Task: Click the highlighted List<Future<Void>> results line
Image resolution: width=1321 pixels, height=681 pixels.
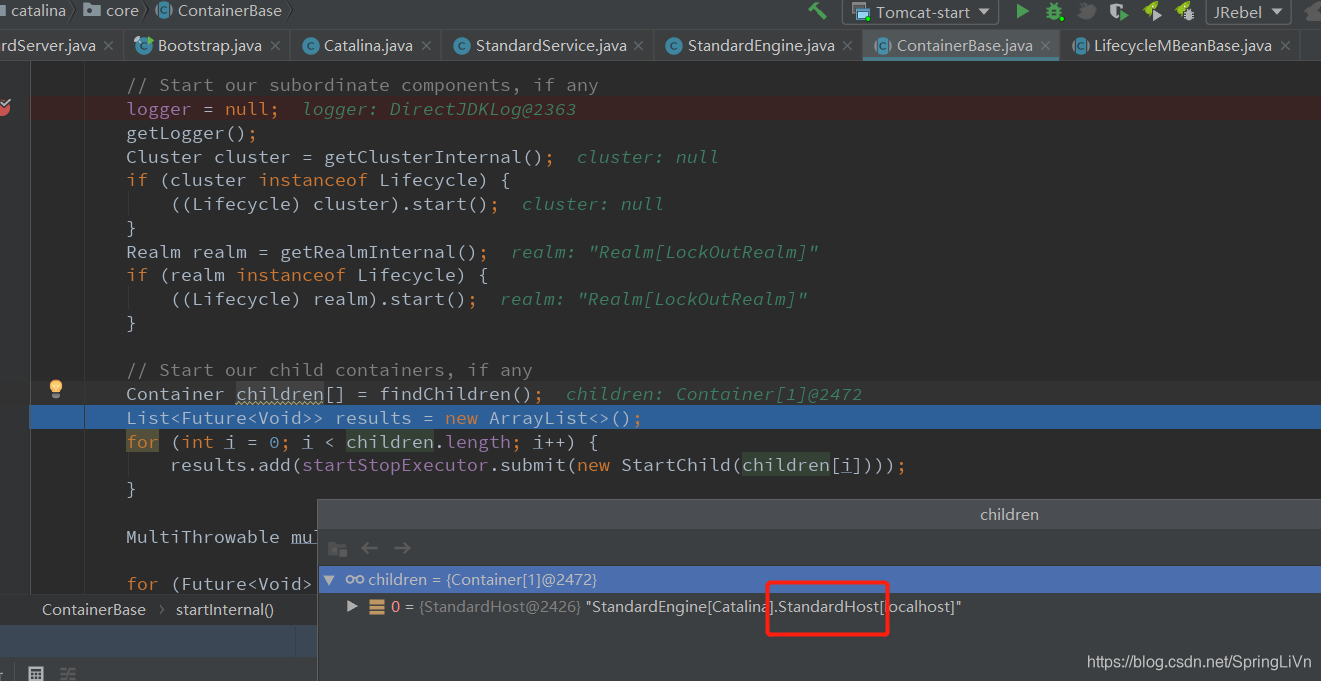Action: click(675, 417)
